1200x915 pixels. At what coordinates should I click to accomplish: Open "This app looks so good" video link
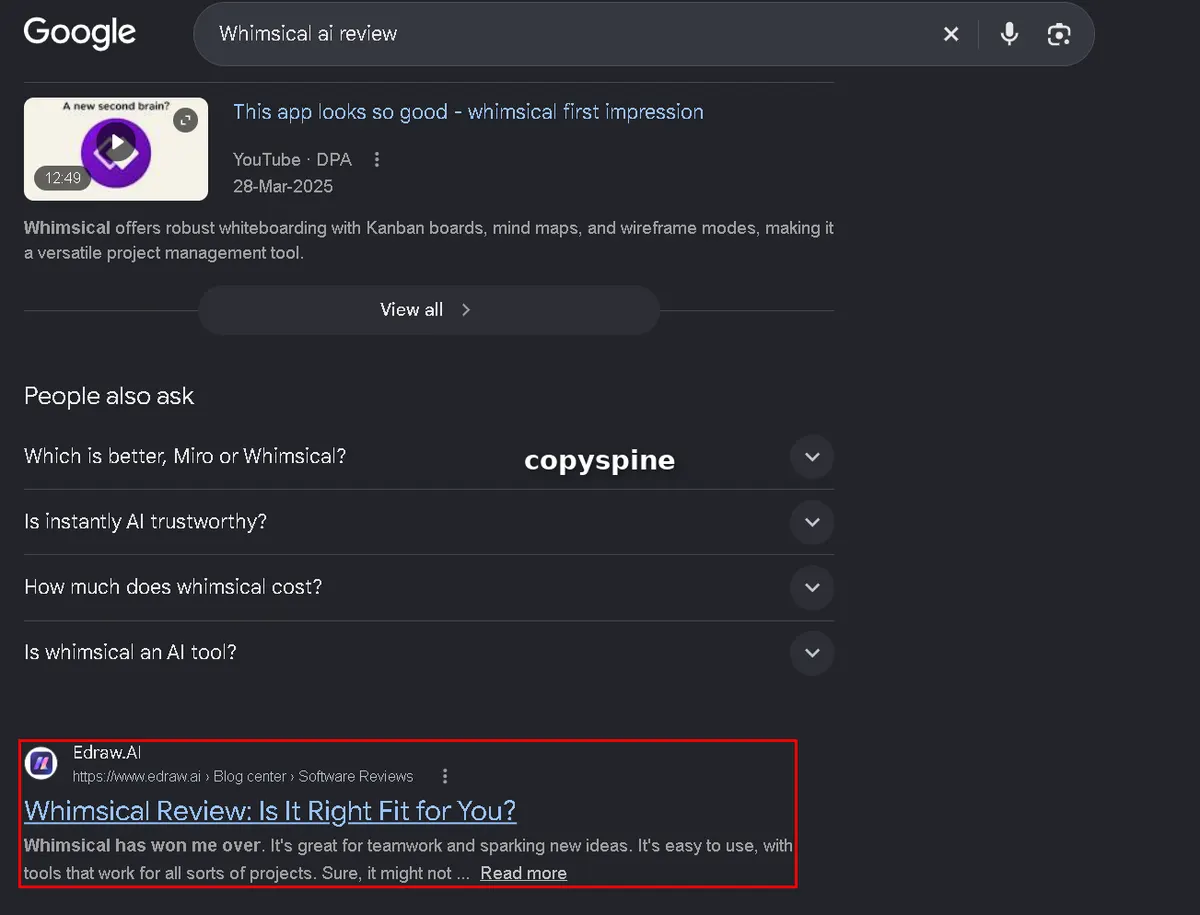tap(468, 112)
